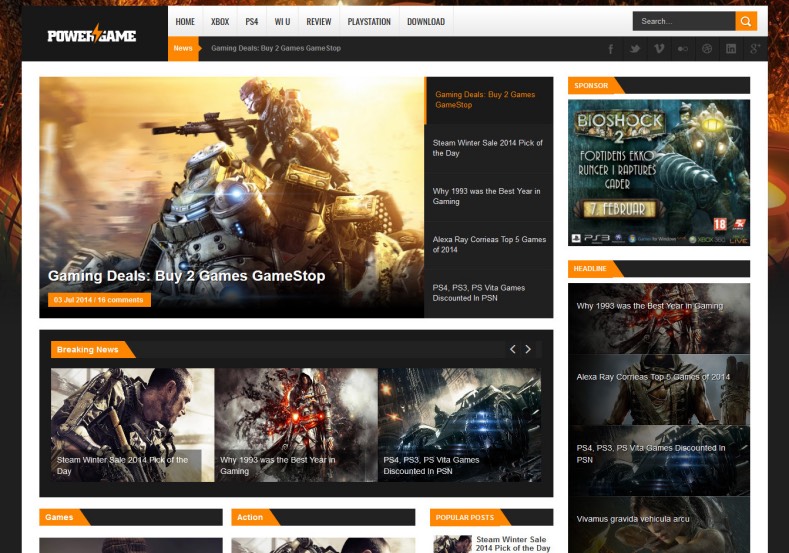Click the Sponsor section heading
Image resolution: width=789 pixels, height=553 pixels.
tap(591, 86)
